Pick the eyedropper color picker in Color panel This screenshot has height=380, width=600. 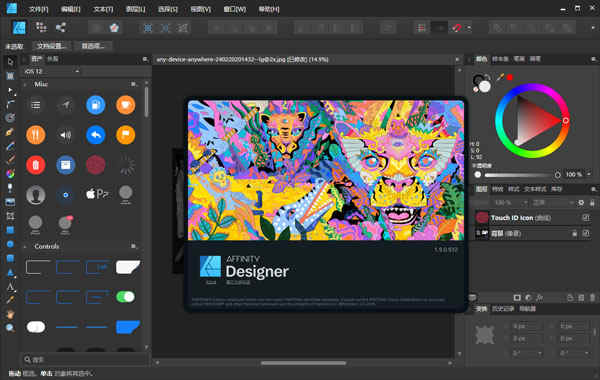tap(500, 78)
